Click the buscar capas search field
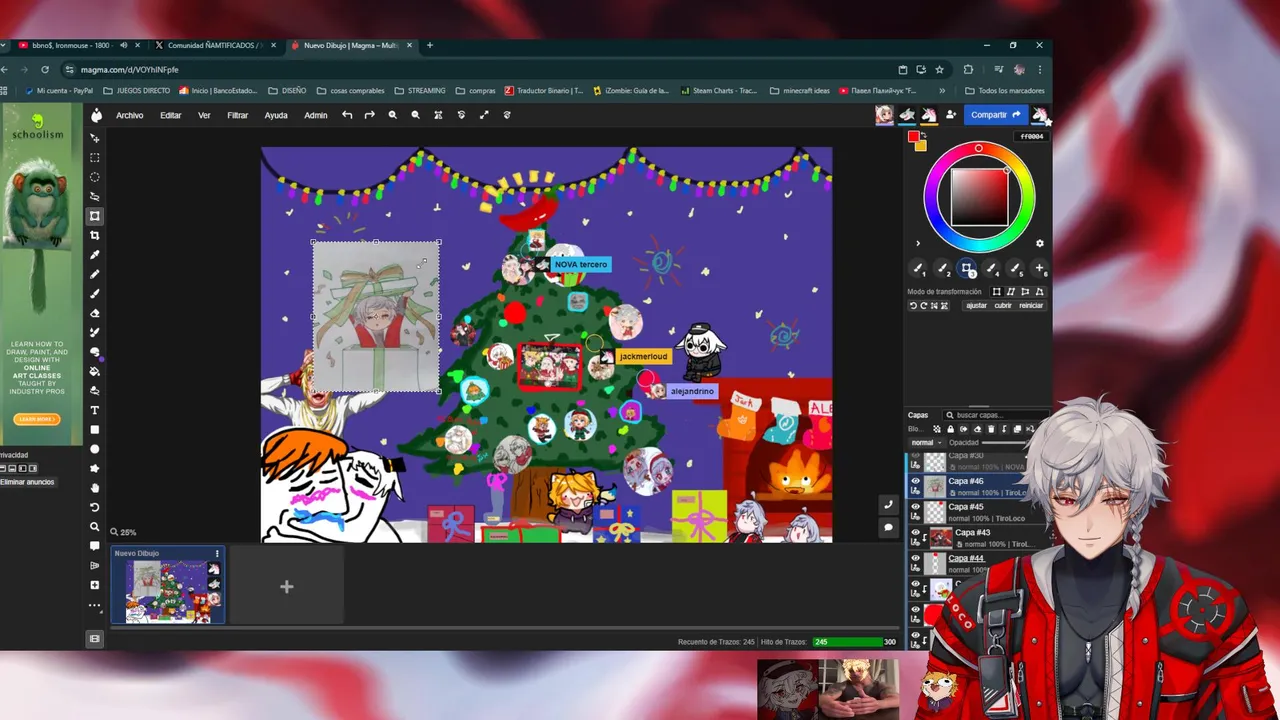 point(990,415)
